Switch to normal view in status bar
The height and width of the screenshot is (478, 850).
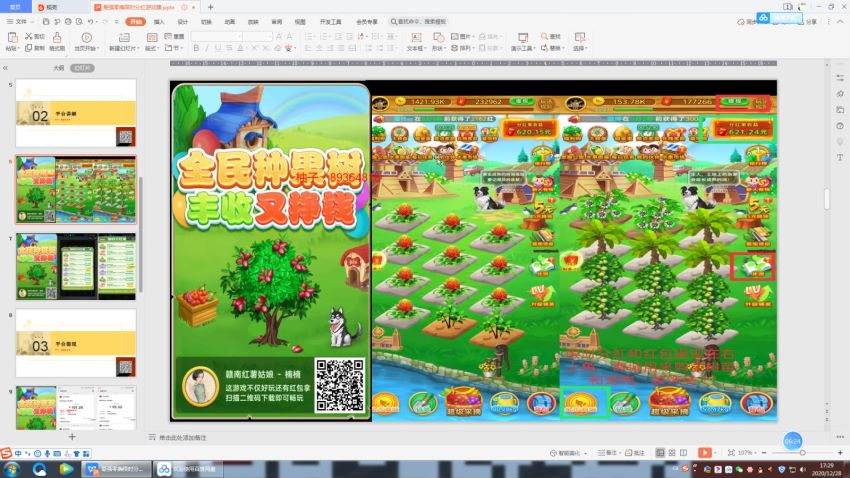[660, 453]
